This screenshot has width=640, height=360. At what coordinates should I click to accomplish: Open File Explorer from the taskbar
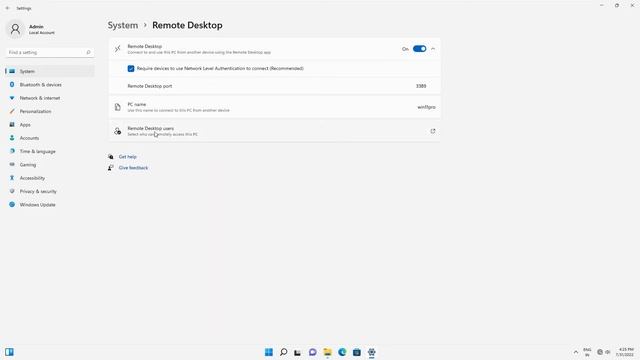327,352
